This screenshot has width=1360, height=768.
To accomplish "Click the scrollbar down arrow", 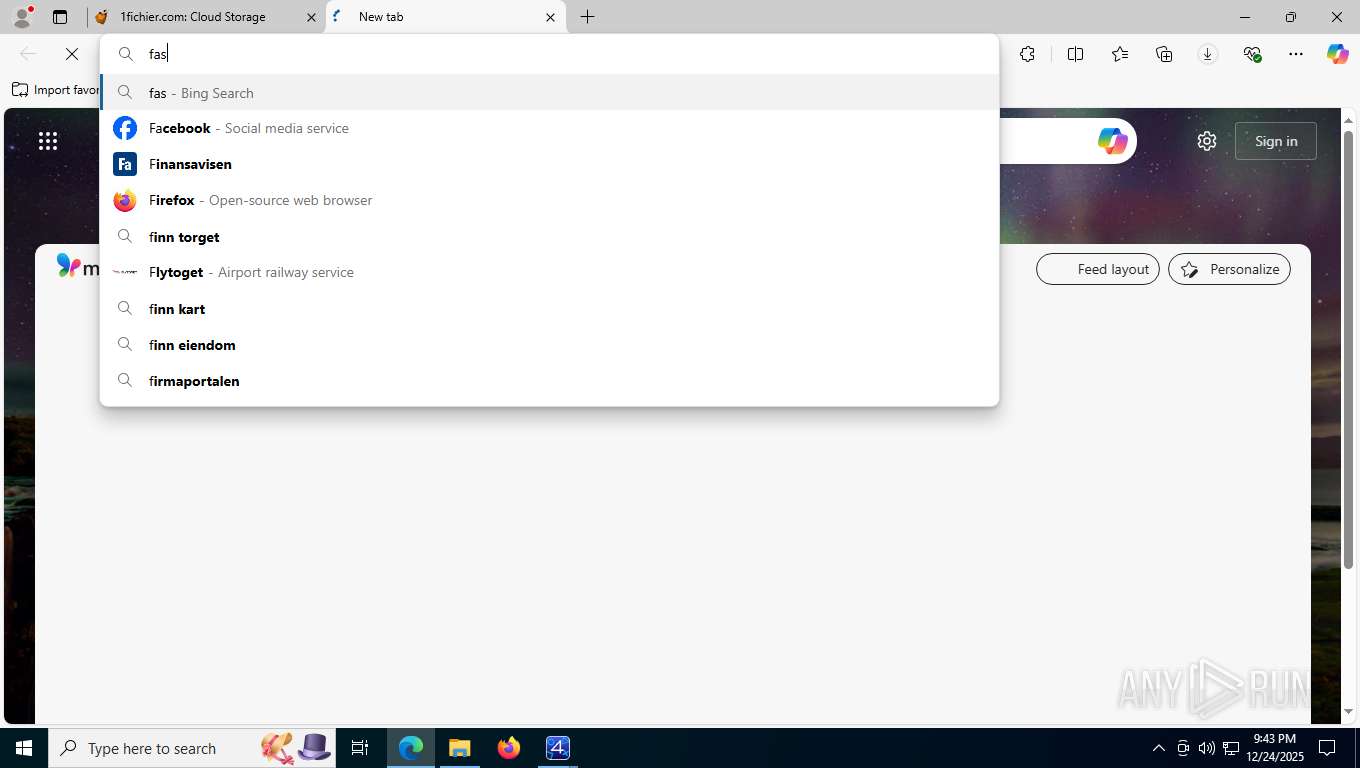I will coord(1348,712).
